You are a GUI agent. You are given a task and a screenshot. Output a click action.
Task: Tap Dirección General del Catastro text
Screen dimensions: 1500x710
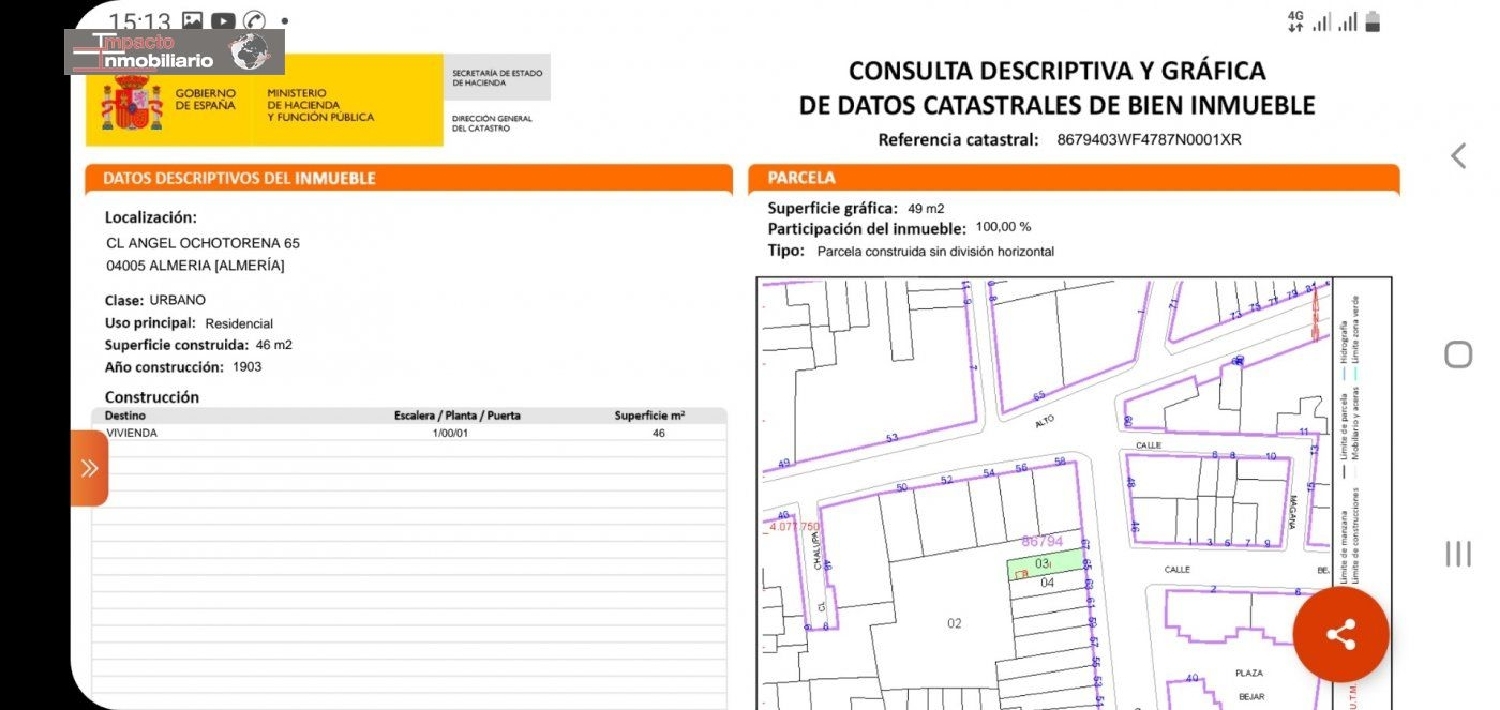point(492,123)
